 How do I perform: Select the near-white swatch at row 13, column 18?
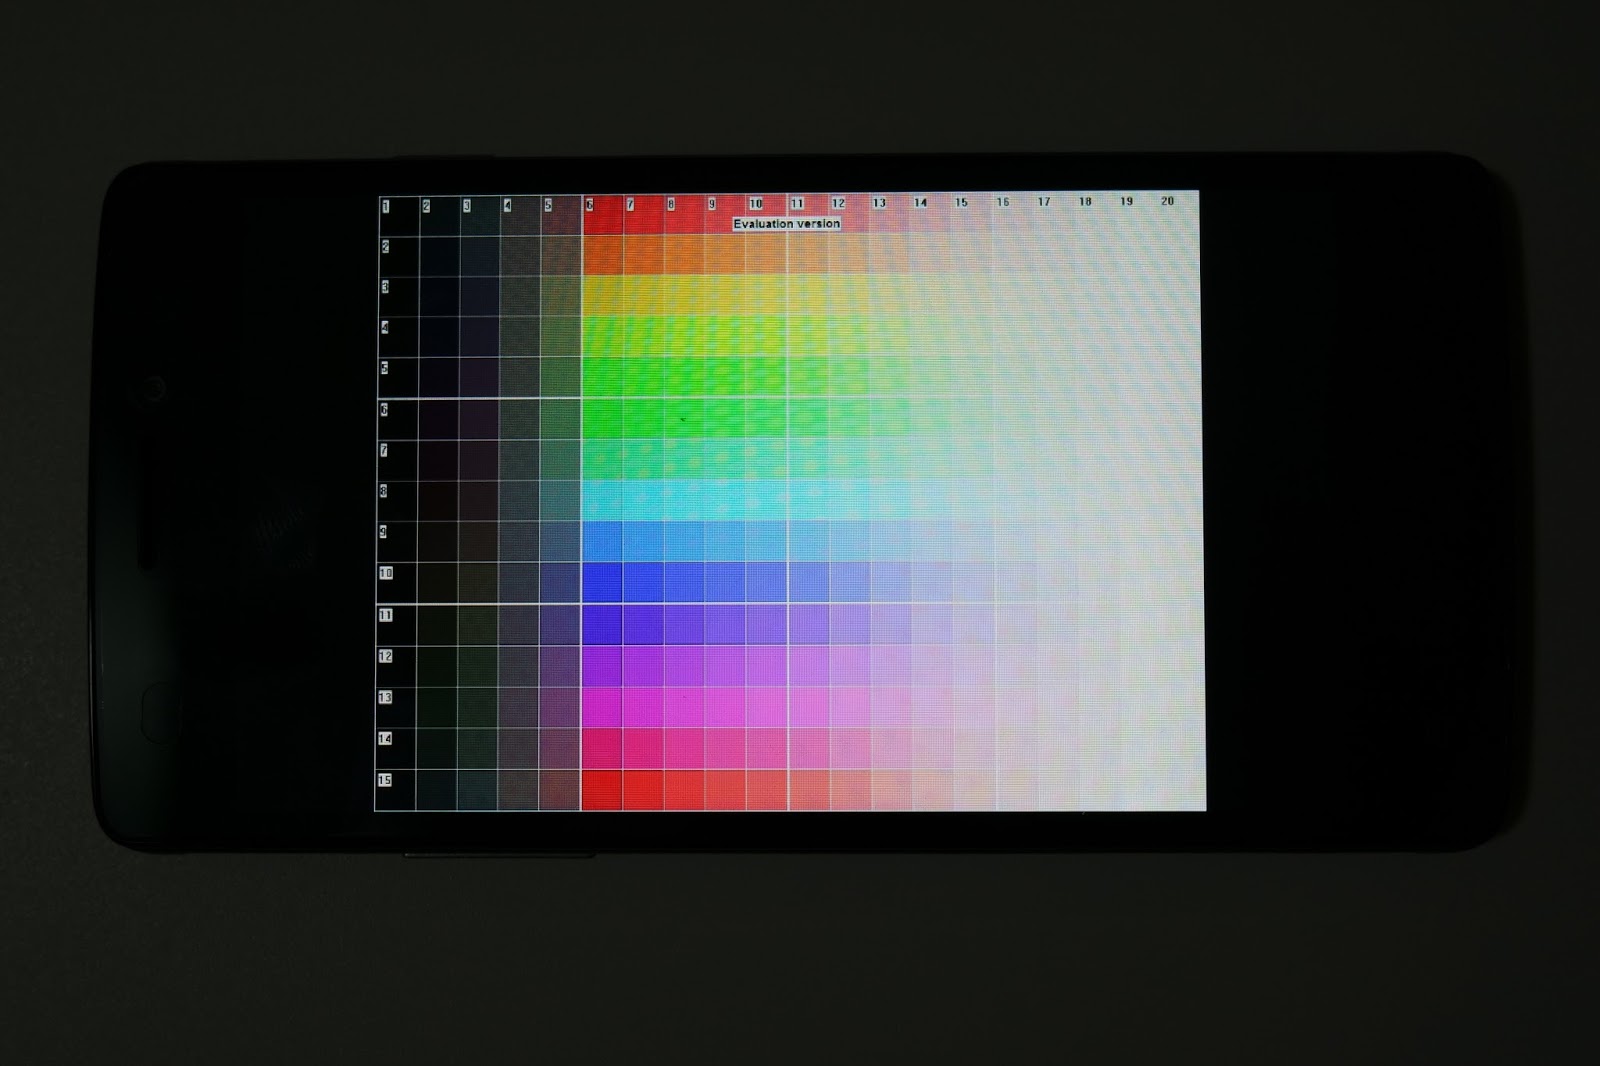click(1099, 707)
